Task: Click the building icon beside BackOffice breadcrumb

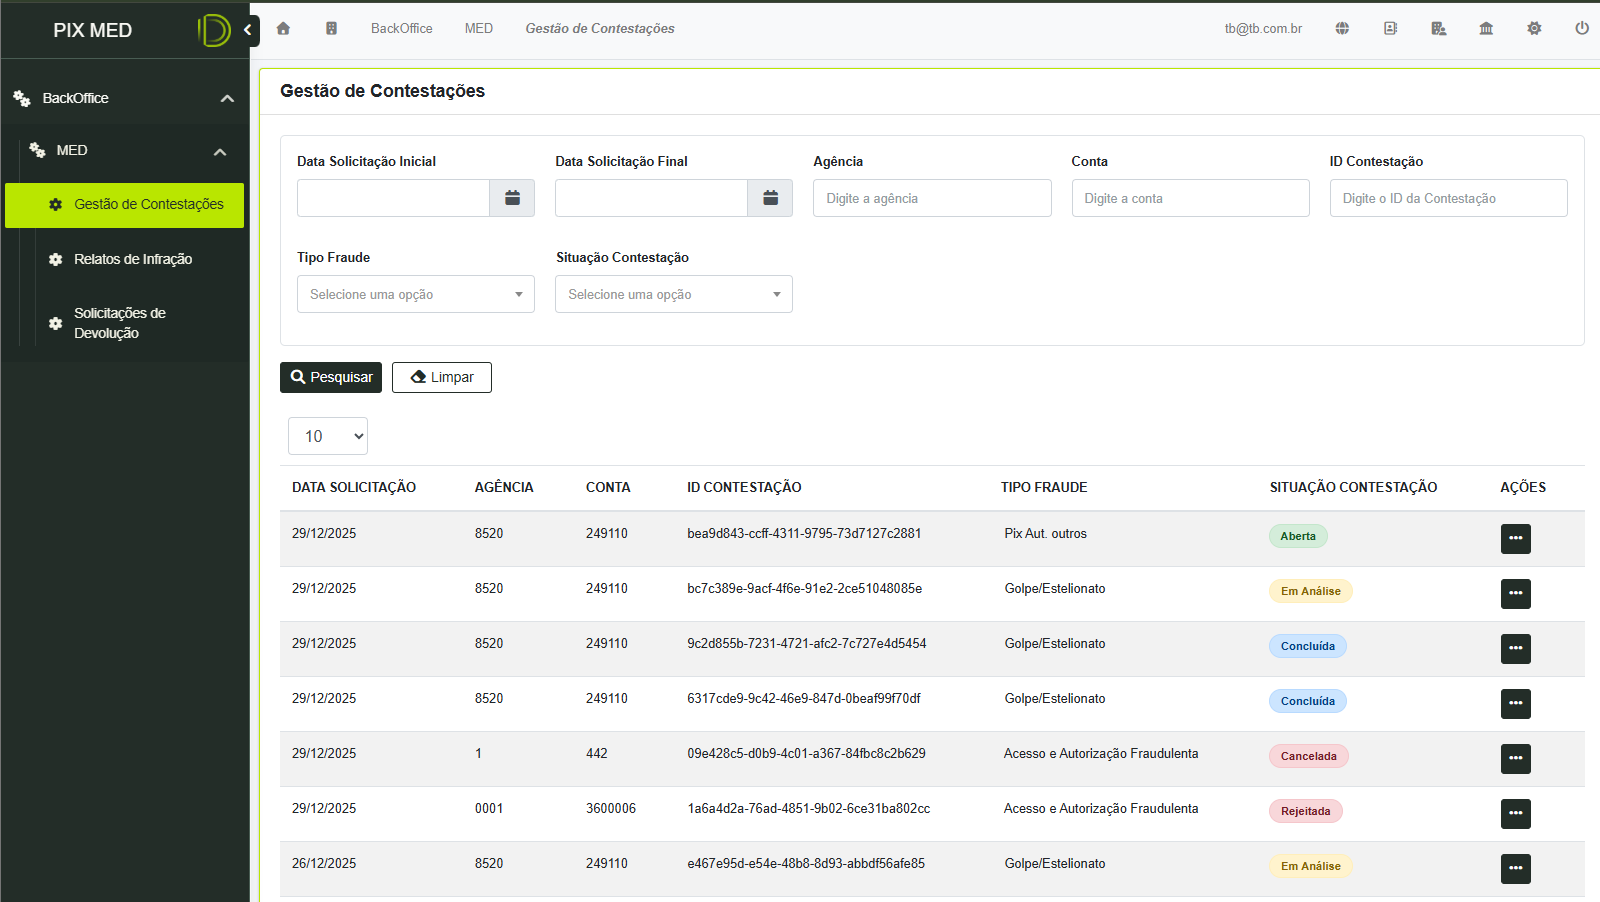Action: point(331,29)
